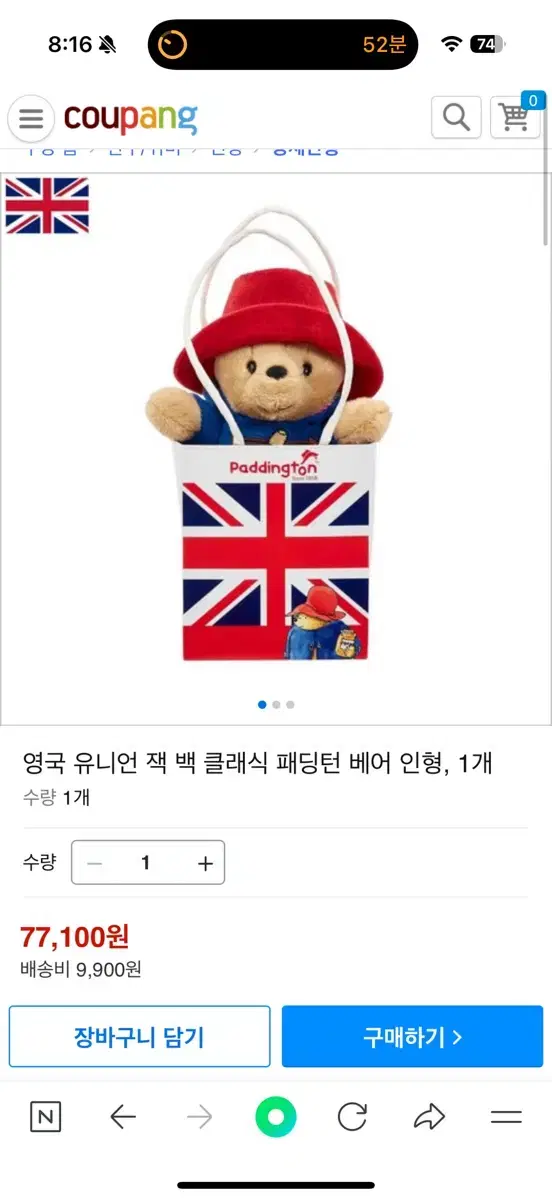Open browser menu with two-line icon
The width and height of the screenshot is (552, 1200).
click(x=506, y=1117)
